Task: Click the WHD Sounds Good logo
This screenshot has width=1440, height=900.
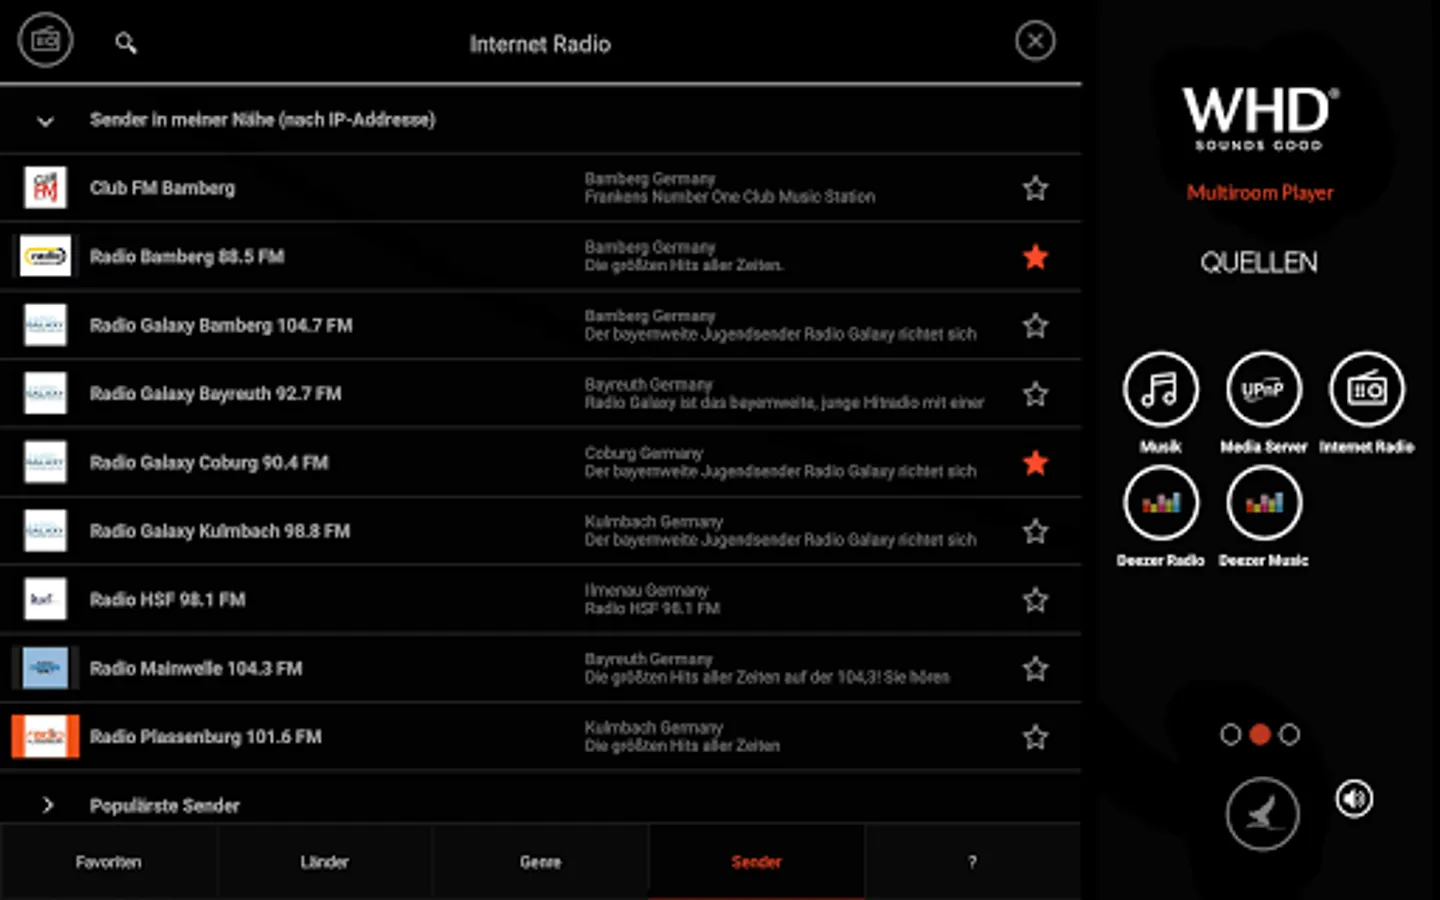Action: (1260, 118)
